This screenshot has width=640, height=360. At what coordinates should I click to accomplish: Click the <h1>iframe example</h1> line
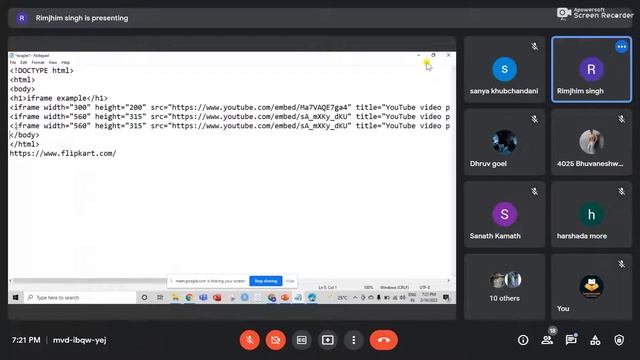(x=58, y=98)
